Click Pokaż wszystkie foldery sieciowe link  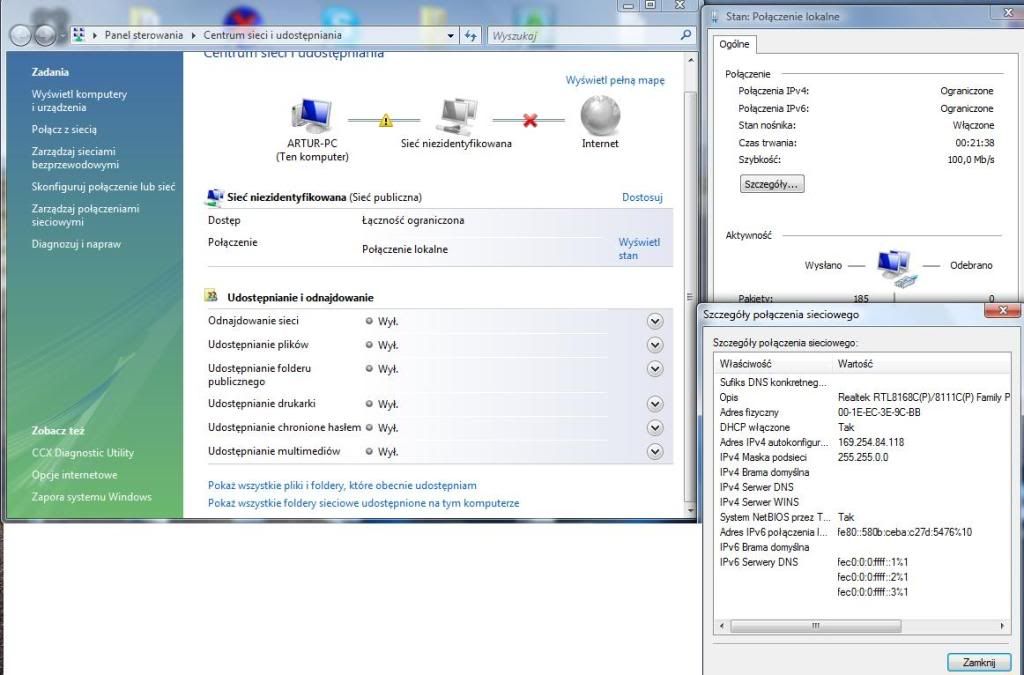pos(364,503)
